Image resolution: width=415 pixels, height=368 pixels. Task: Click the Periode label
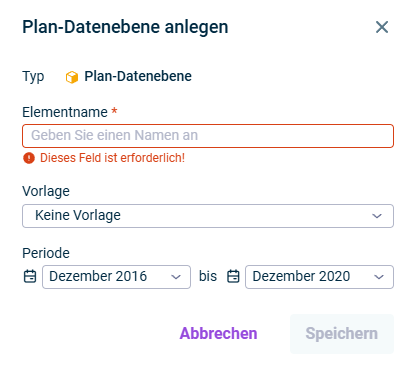pyautogui.click(x=46, y=253)
